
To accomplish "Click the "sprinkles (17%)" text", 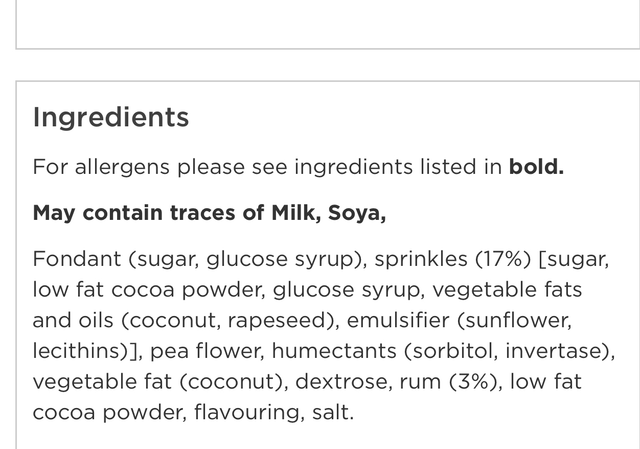I will [452, 259].
